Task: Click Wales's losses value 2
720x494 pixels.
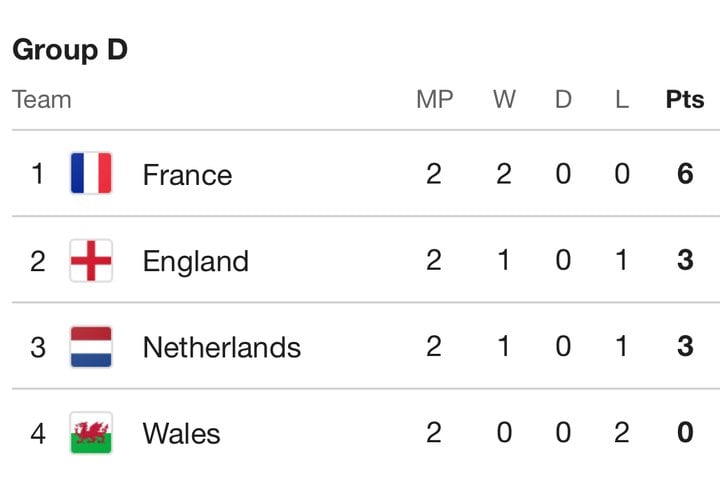Action: point(622,432)
